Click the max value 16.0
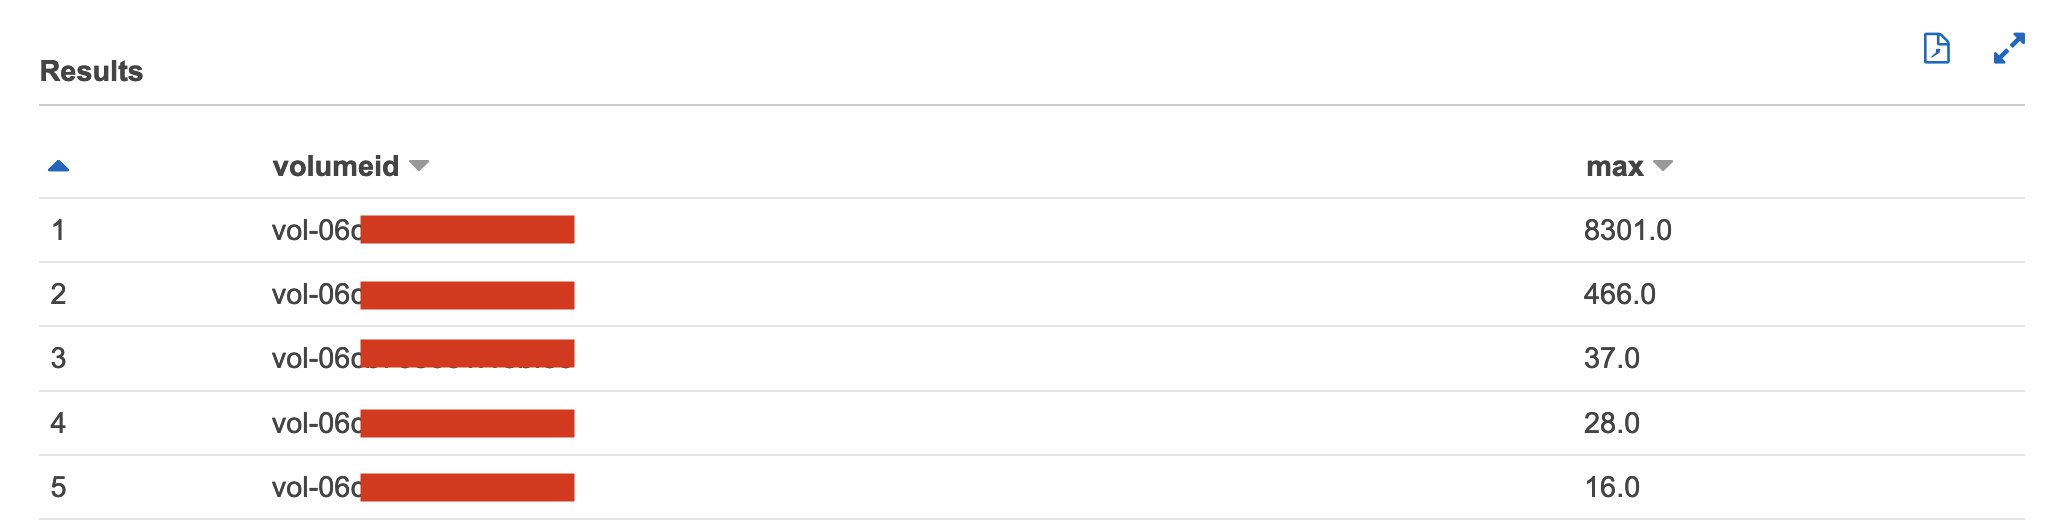Viewport: 2068px width, 522px height. pos(1612,487)
